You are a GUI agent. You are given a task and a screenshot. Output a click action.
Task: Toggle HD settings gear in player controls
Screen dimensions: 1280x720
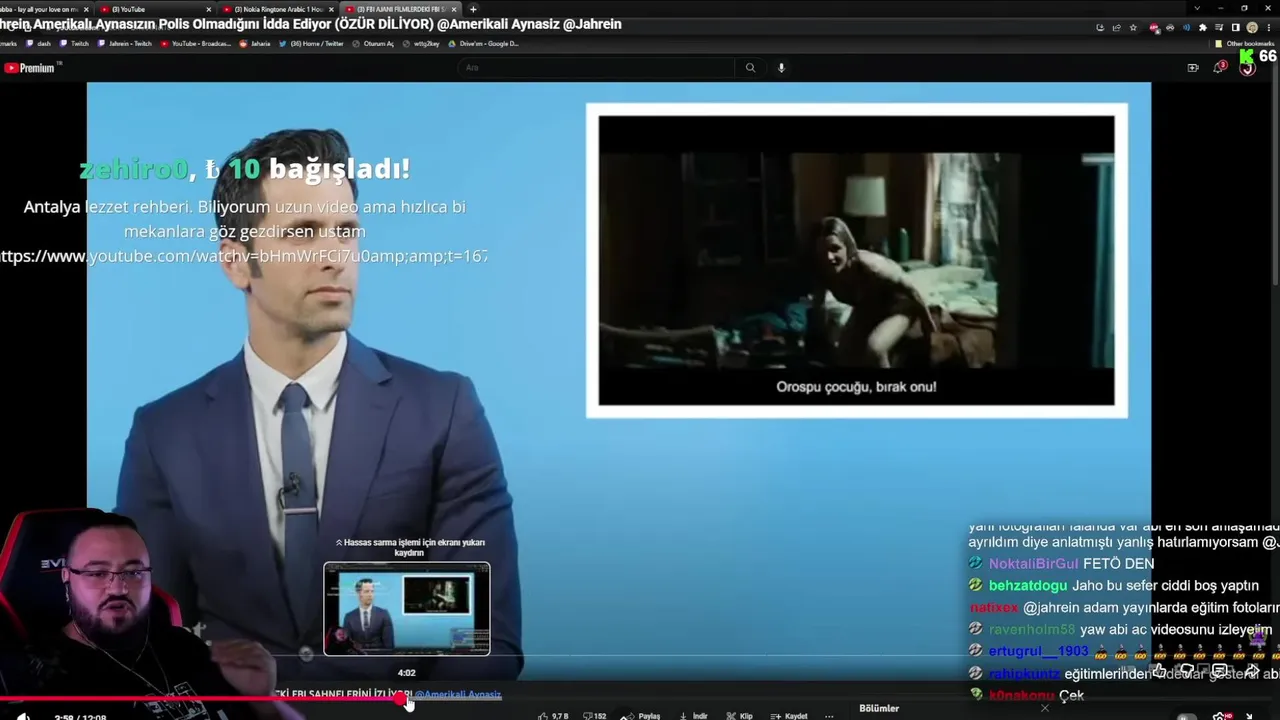tap(1222, 716)
